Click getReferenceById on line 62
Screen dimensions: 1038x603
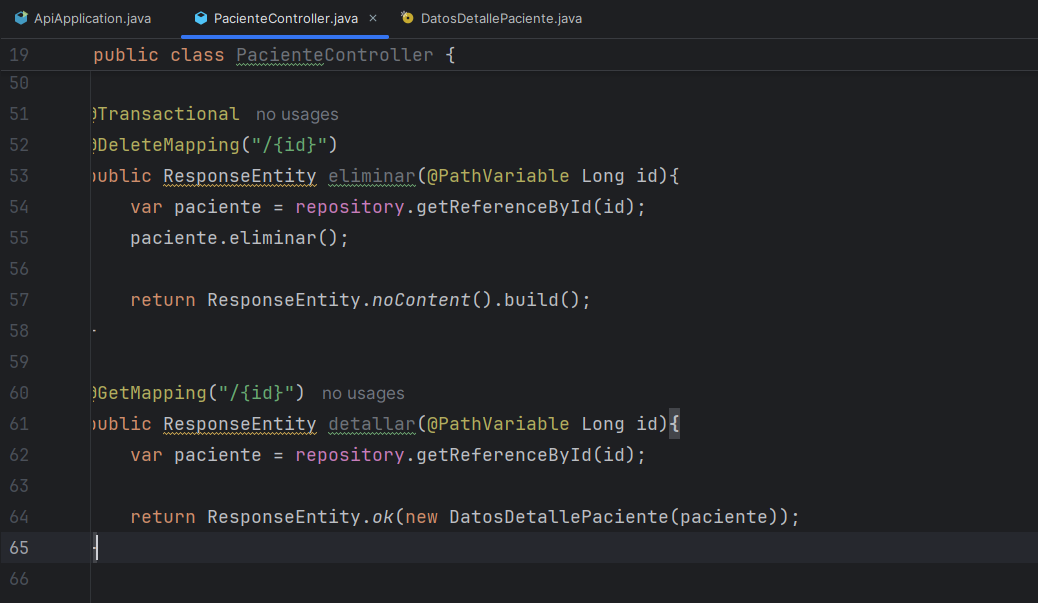coord(504,455)
